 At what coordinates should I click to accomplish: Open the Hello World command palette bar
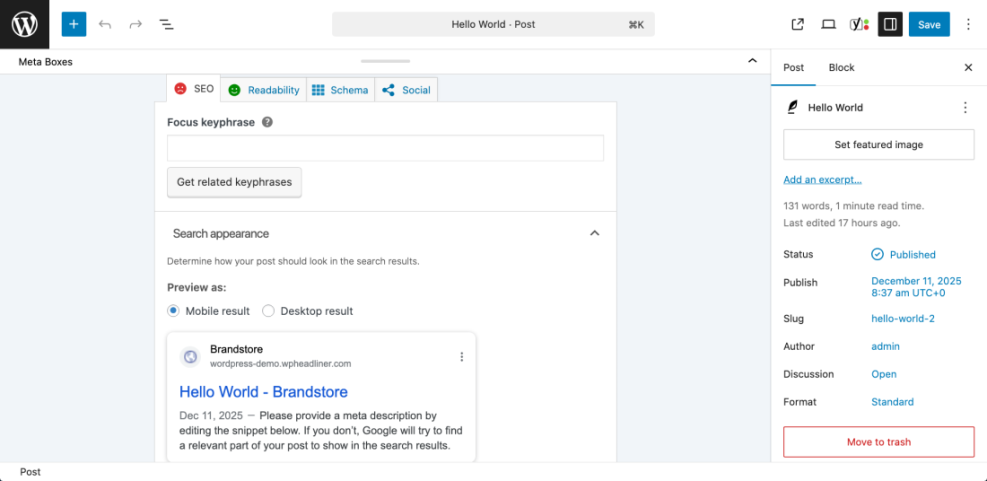click(493, 25)
